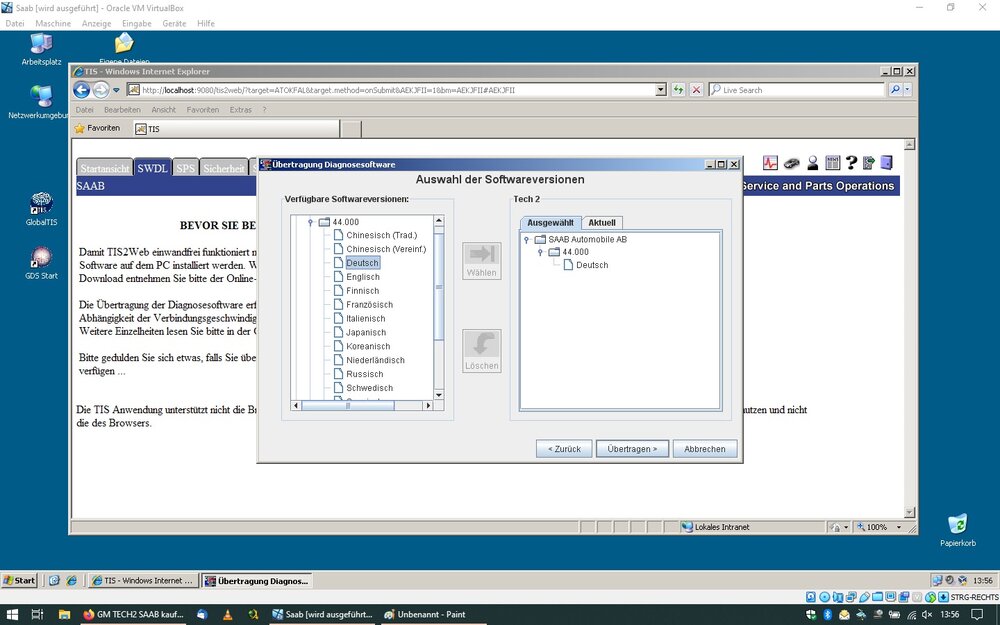Open the car icon in TIS toolbar

pos(791,163)
